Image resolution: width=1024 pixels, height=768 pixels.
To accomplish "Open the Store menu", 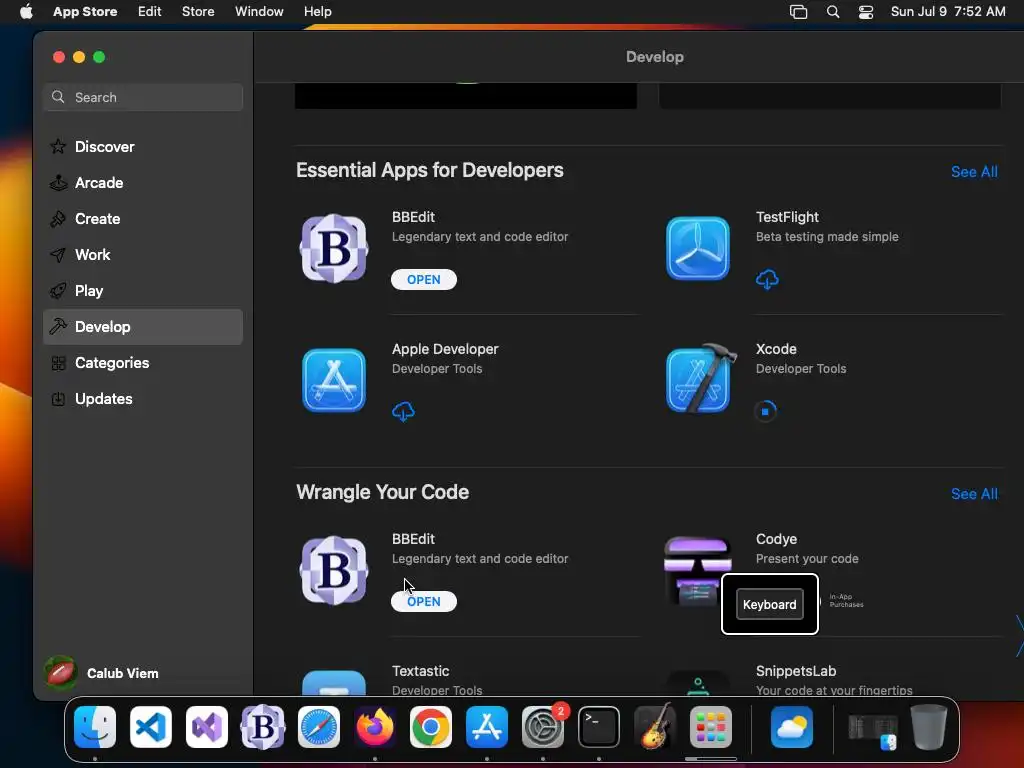I will (198, 11).
